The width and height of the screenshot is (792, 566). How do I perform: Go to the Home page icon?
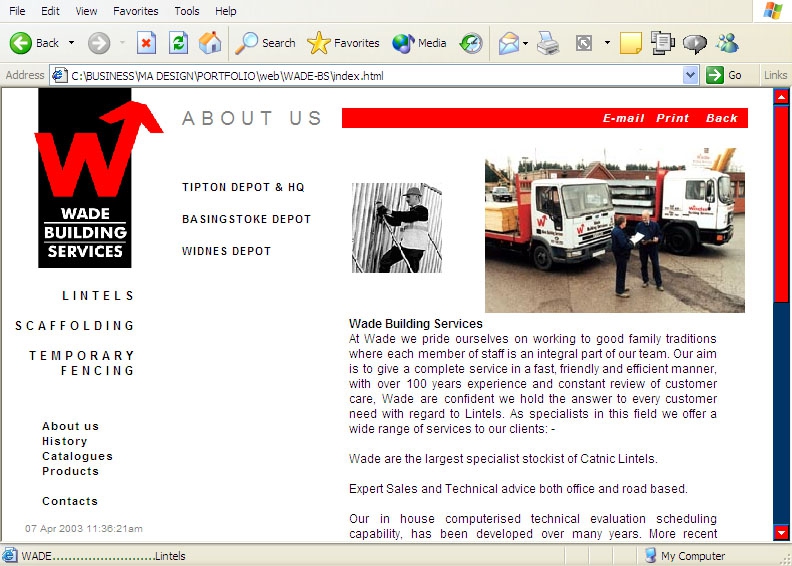point(210,43)
